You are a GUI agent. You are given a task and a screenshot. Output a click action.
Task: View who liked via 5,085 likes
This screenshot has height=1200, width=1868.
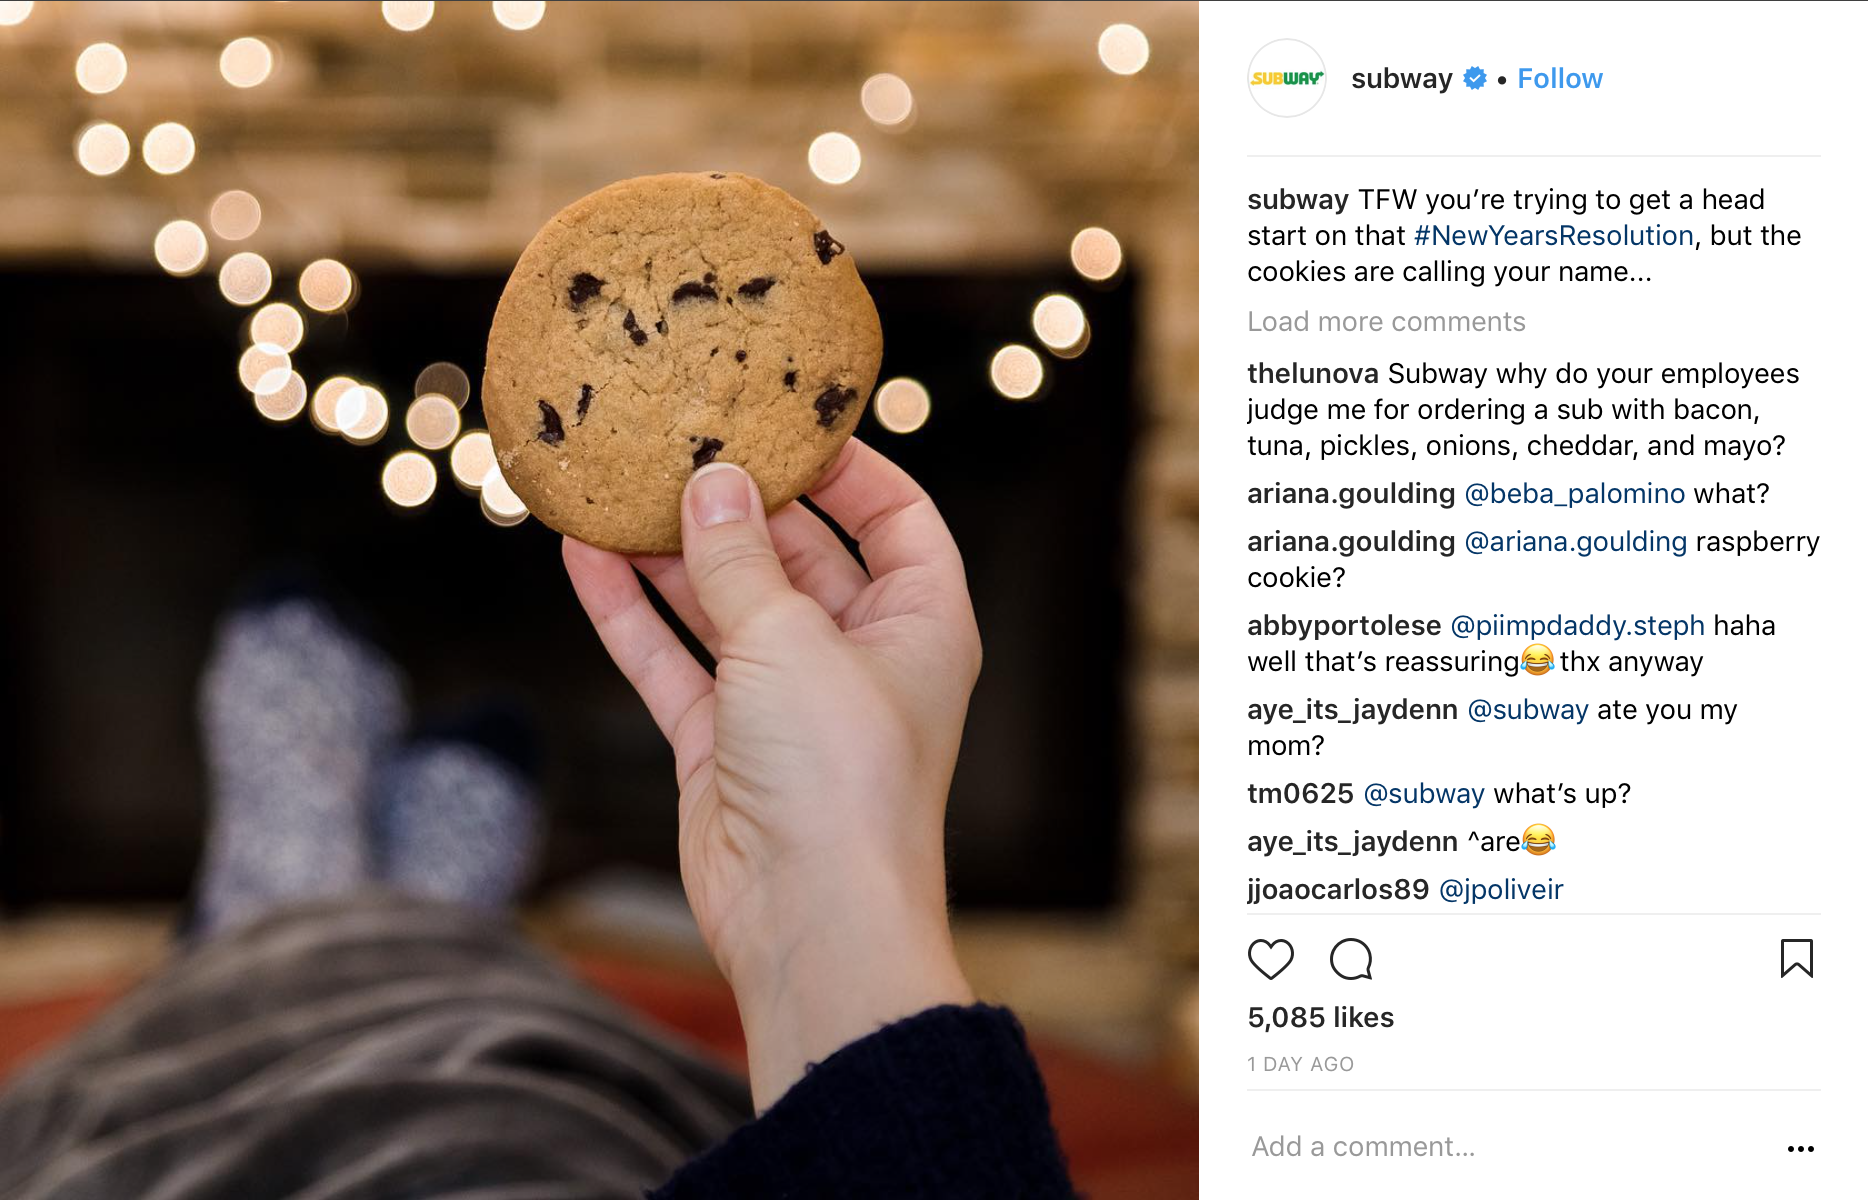tap(1320, 1017)
